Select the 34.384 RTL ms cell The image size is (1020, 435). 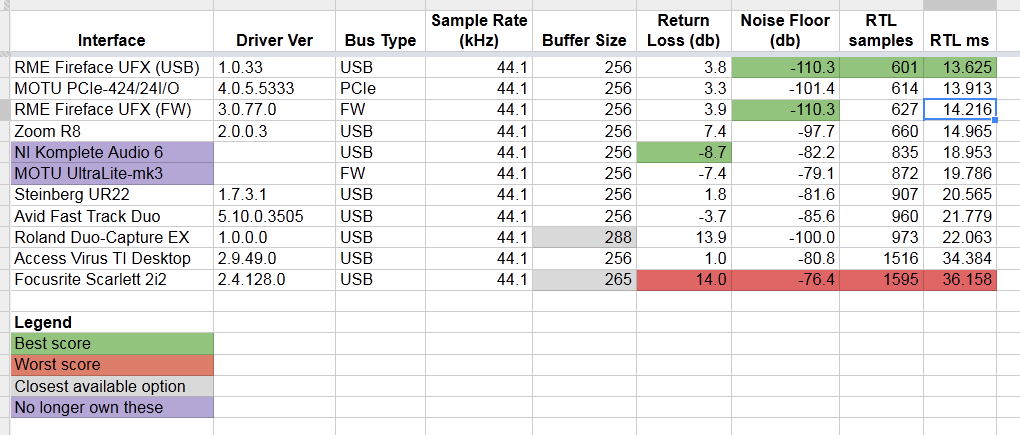click(x=960, y=259)
